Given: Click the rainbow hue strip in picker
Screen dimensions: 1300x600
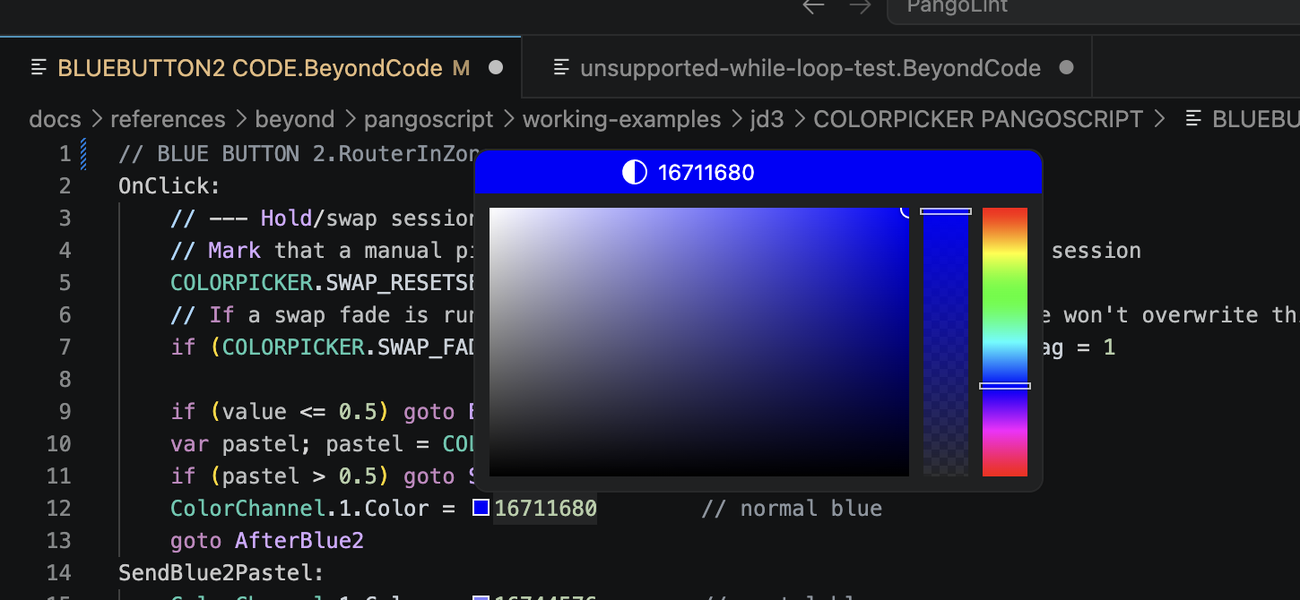Looking at the screenshot, I should click(x=1005, y=342).
